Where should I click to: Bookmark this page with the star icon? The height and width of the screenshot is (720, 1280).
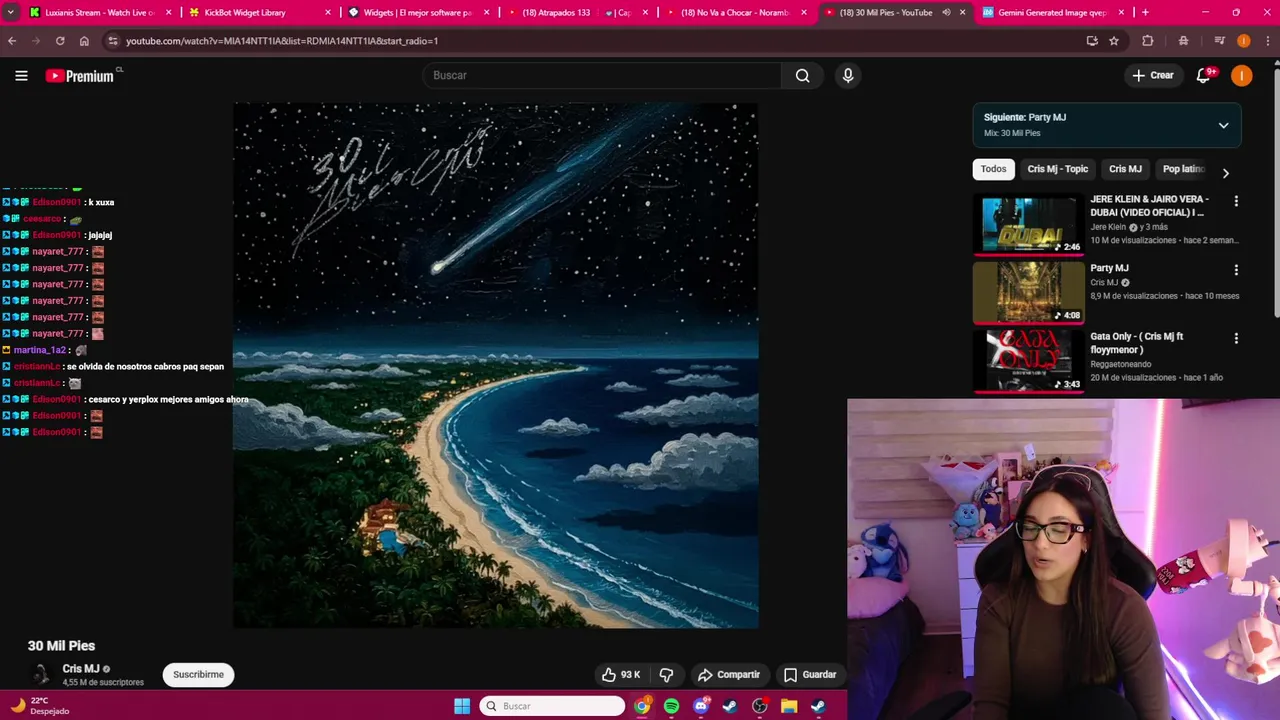1114,41
